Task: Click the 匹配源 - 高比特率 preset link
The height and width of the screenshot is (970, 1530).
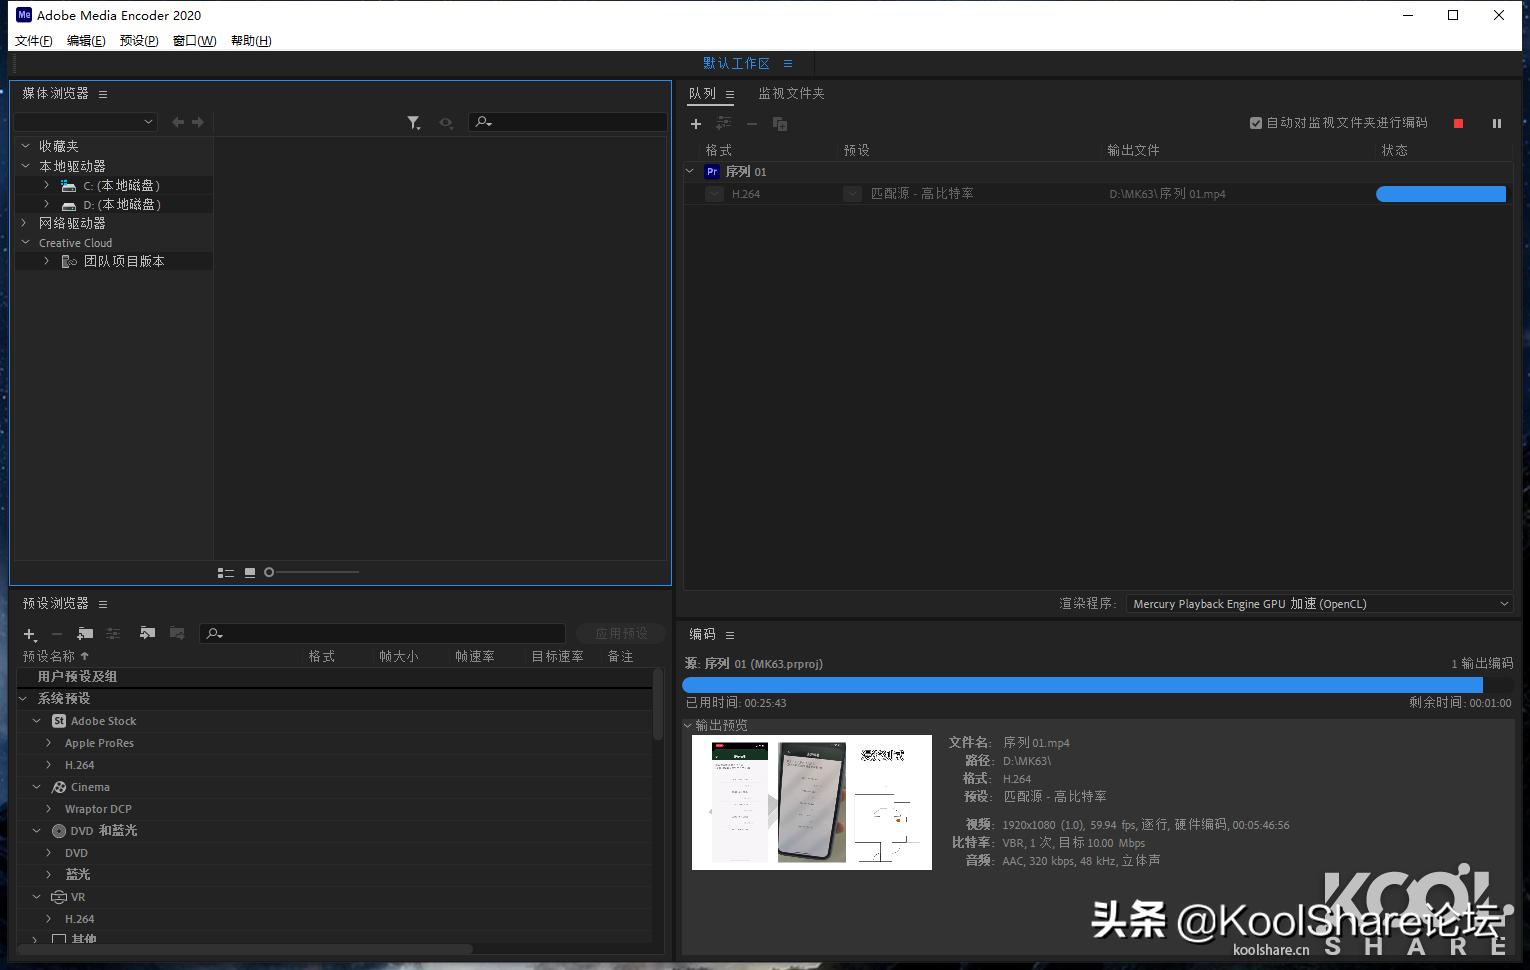Action: pos(921,194)
